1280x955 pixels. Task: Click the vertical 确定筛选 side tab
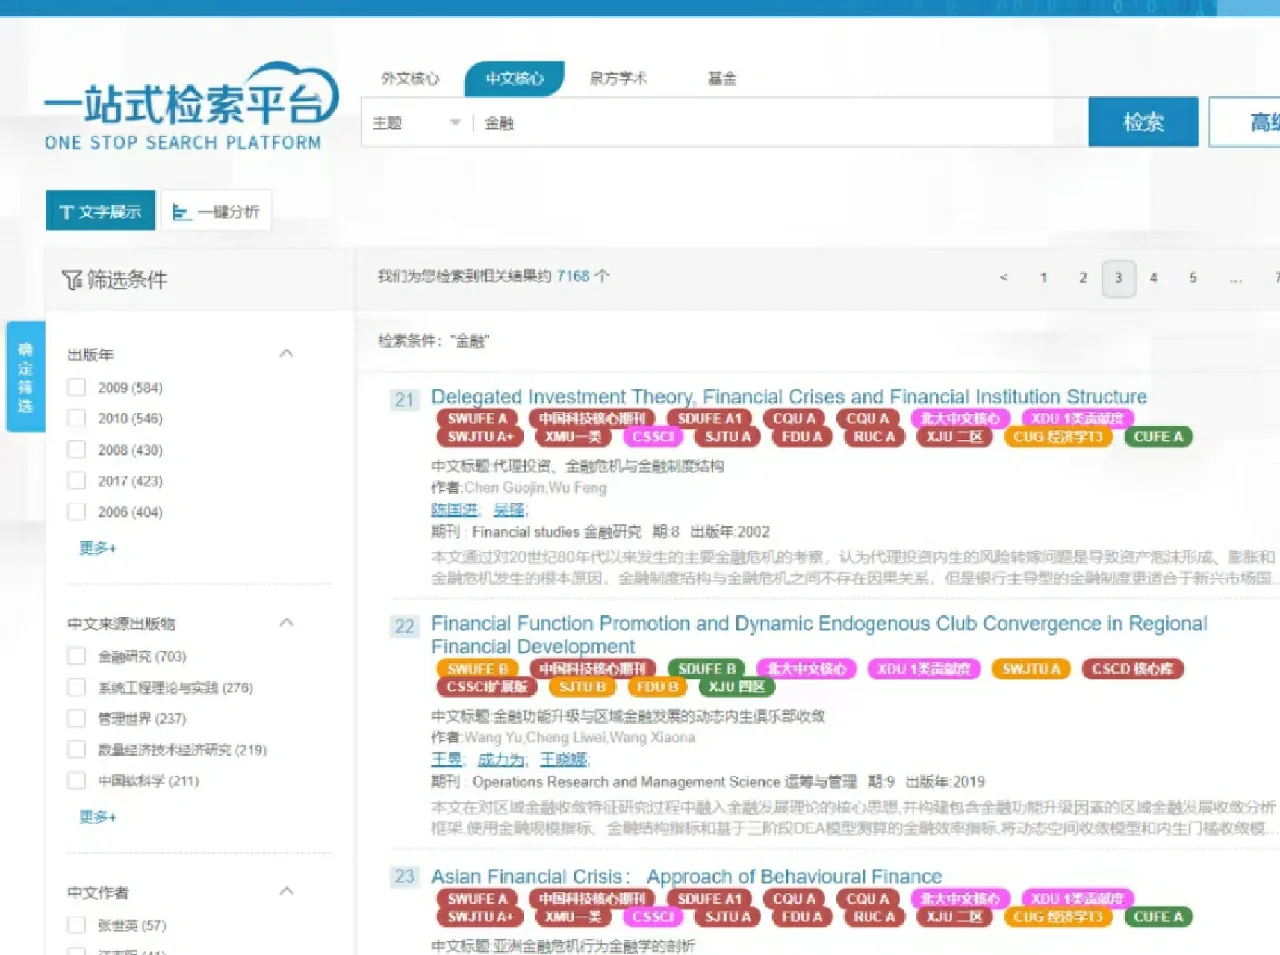point(25,377)
